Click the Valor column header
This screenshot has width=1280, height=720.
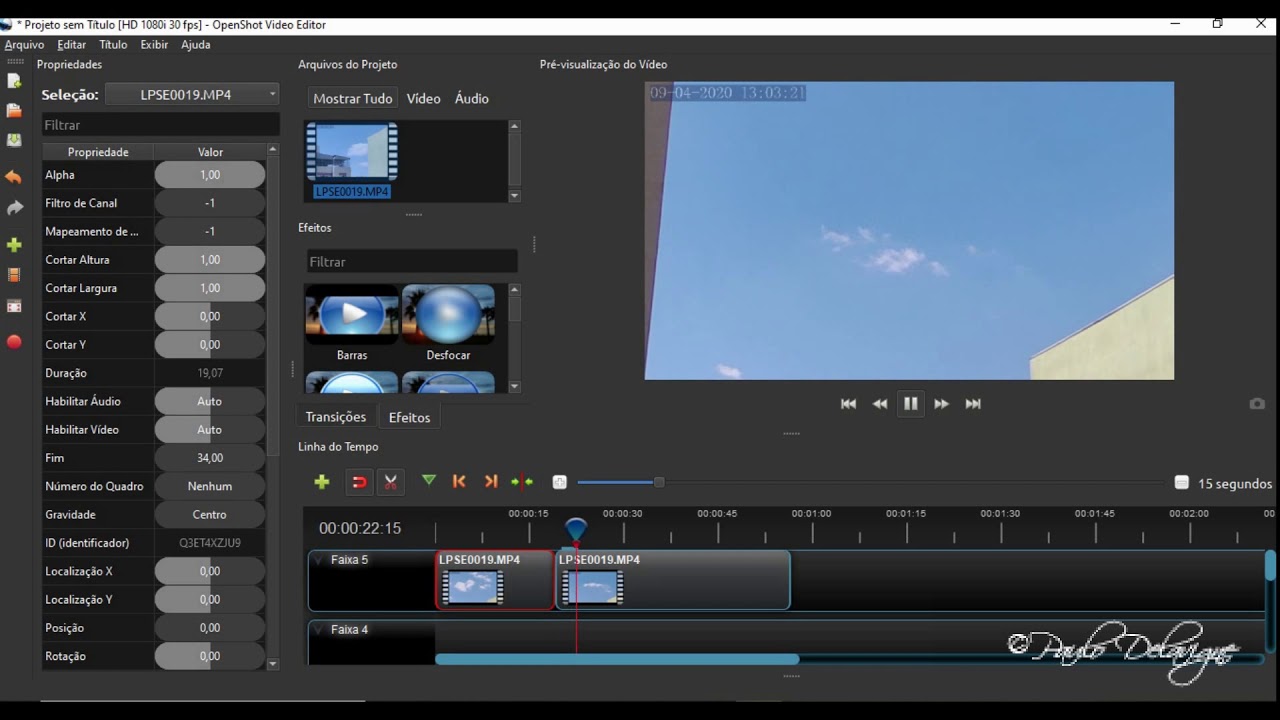pos(210,152)
